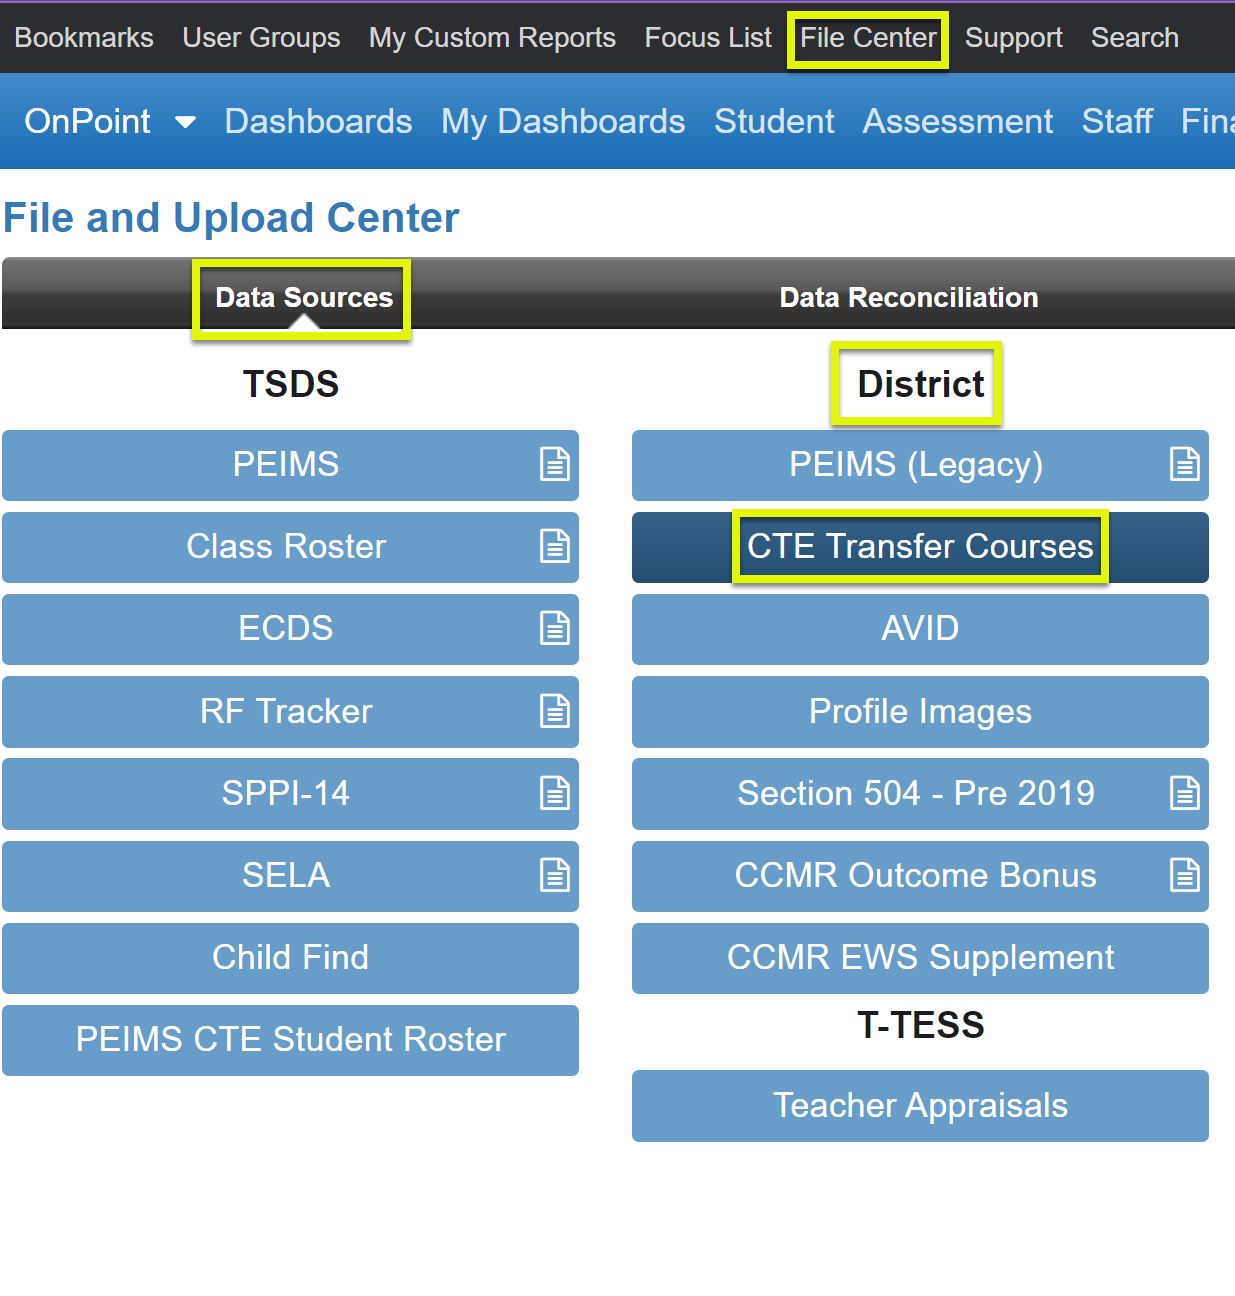The height and width of the screenshot is (1296, 1235).
Task: Switch to the Data Reconciliation tab
Action: (x=908, y=296)
